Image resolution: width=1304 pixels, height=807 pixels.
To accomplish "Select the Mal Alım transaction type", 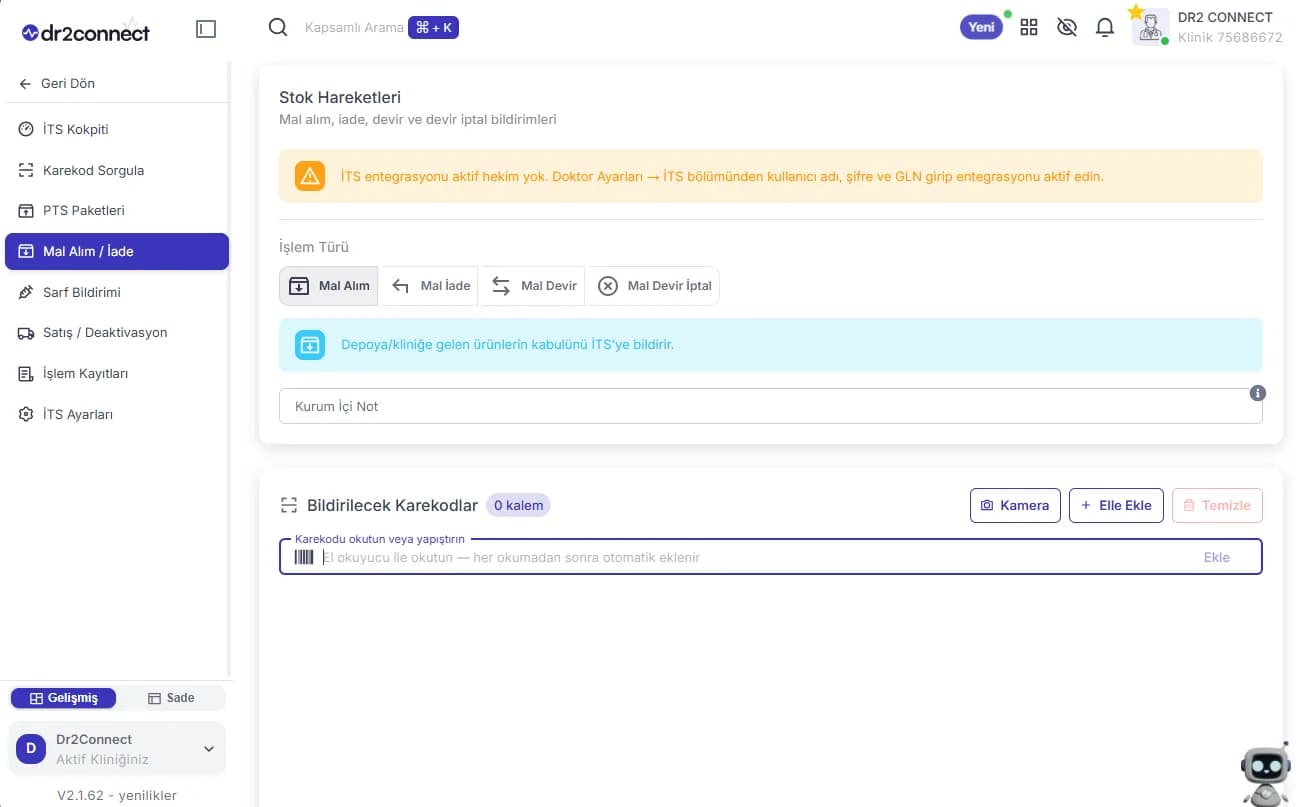I will [329, 286].
